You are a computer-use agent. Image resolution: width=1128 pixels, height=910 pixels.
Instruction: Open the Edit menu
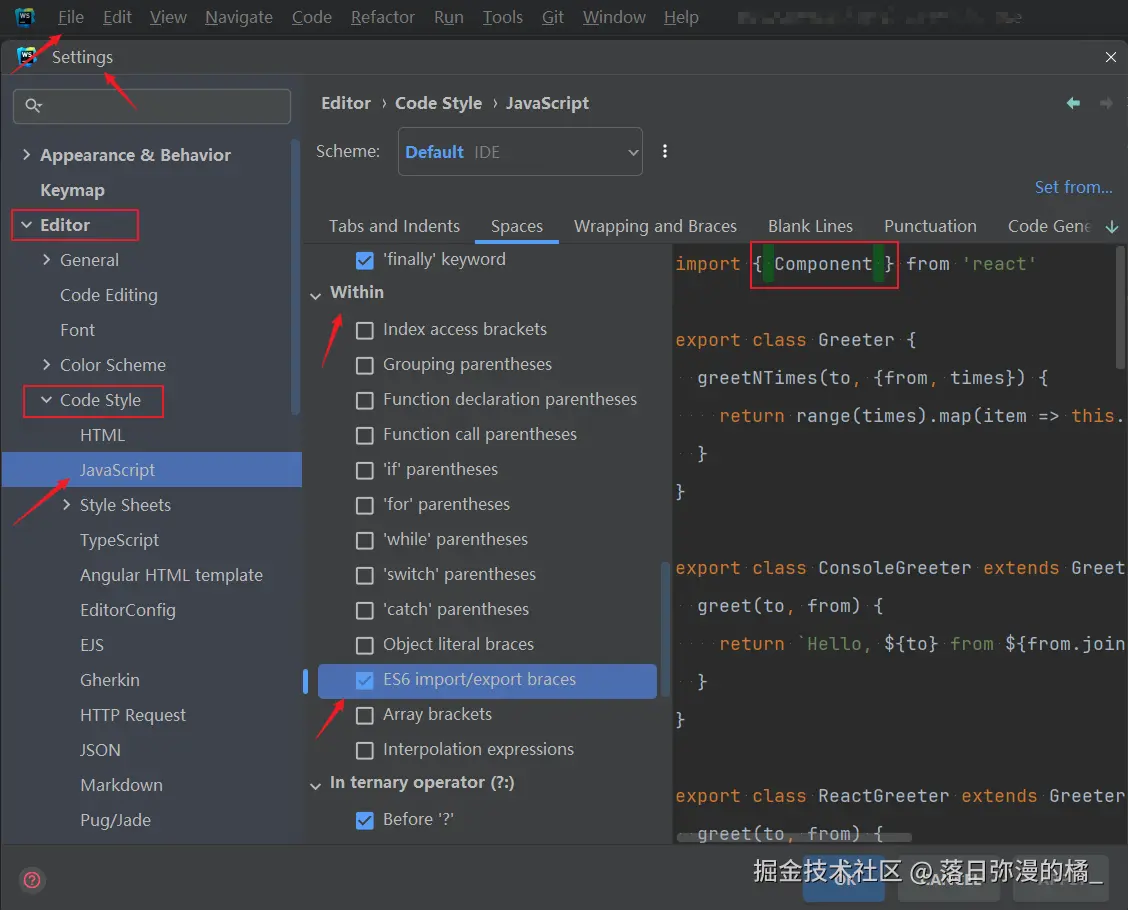click(x=117, y=17)
